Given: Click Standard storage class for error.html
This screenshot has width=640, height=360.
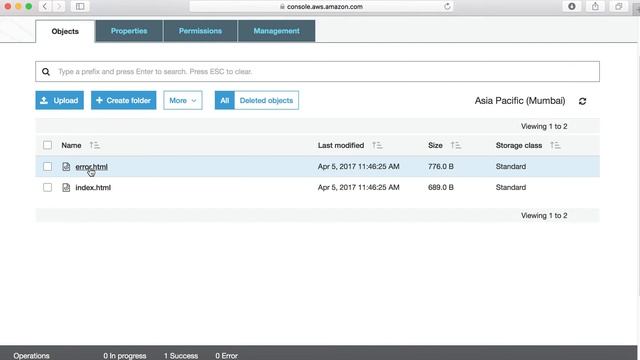Looking at the screenshot, I should pyautogui.click(x=511, y=167).
